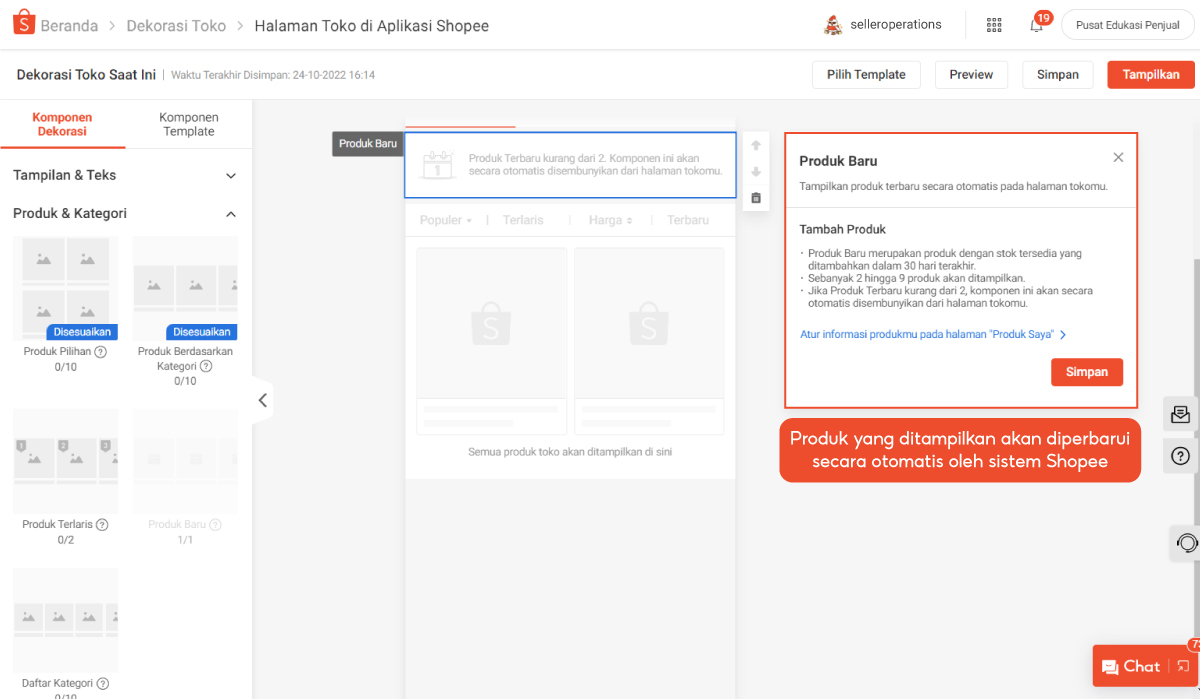Click the inbox icon on right sidebar
The image size is (1200, 699).
1180,414
